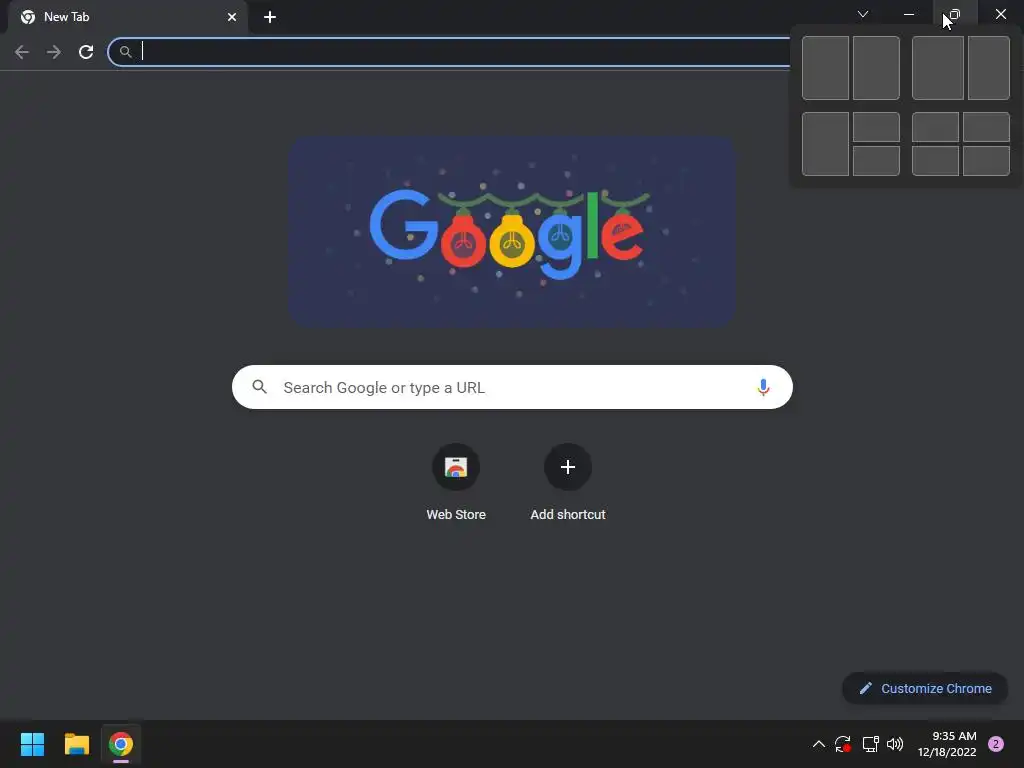Click the Chrome taskbar icon
Viewport: 1024px width, 768px height.
pyautogui.click(x=121, y=744)
